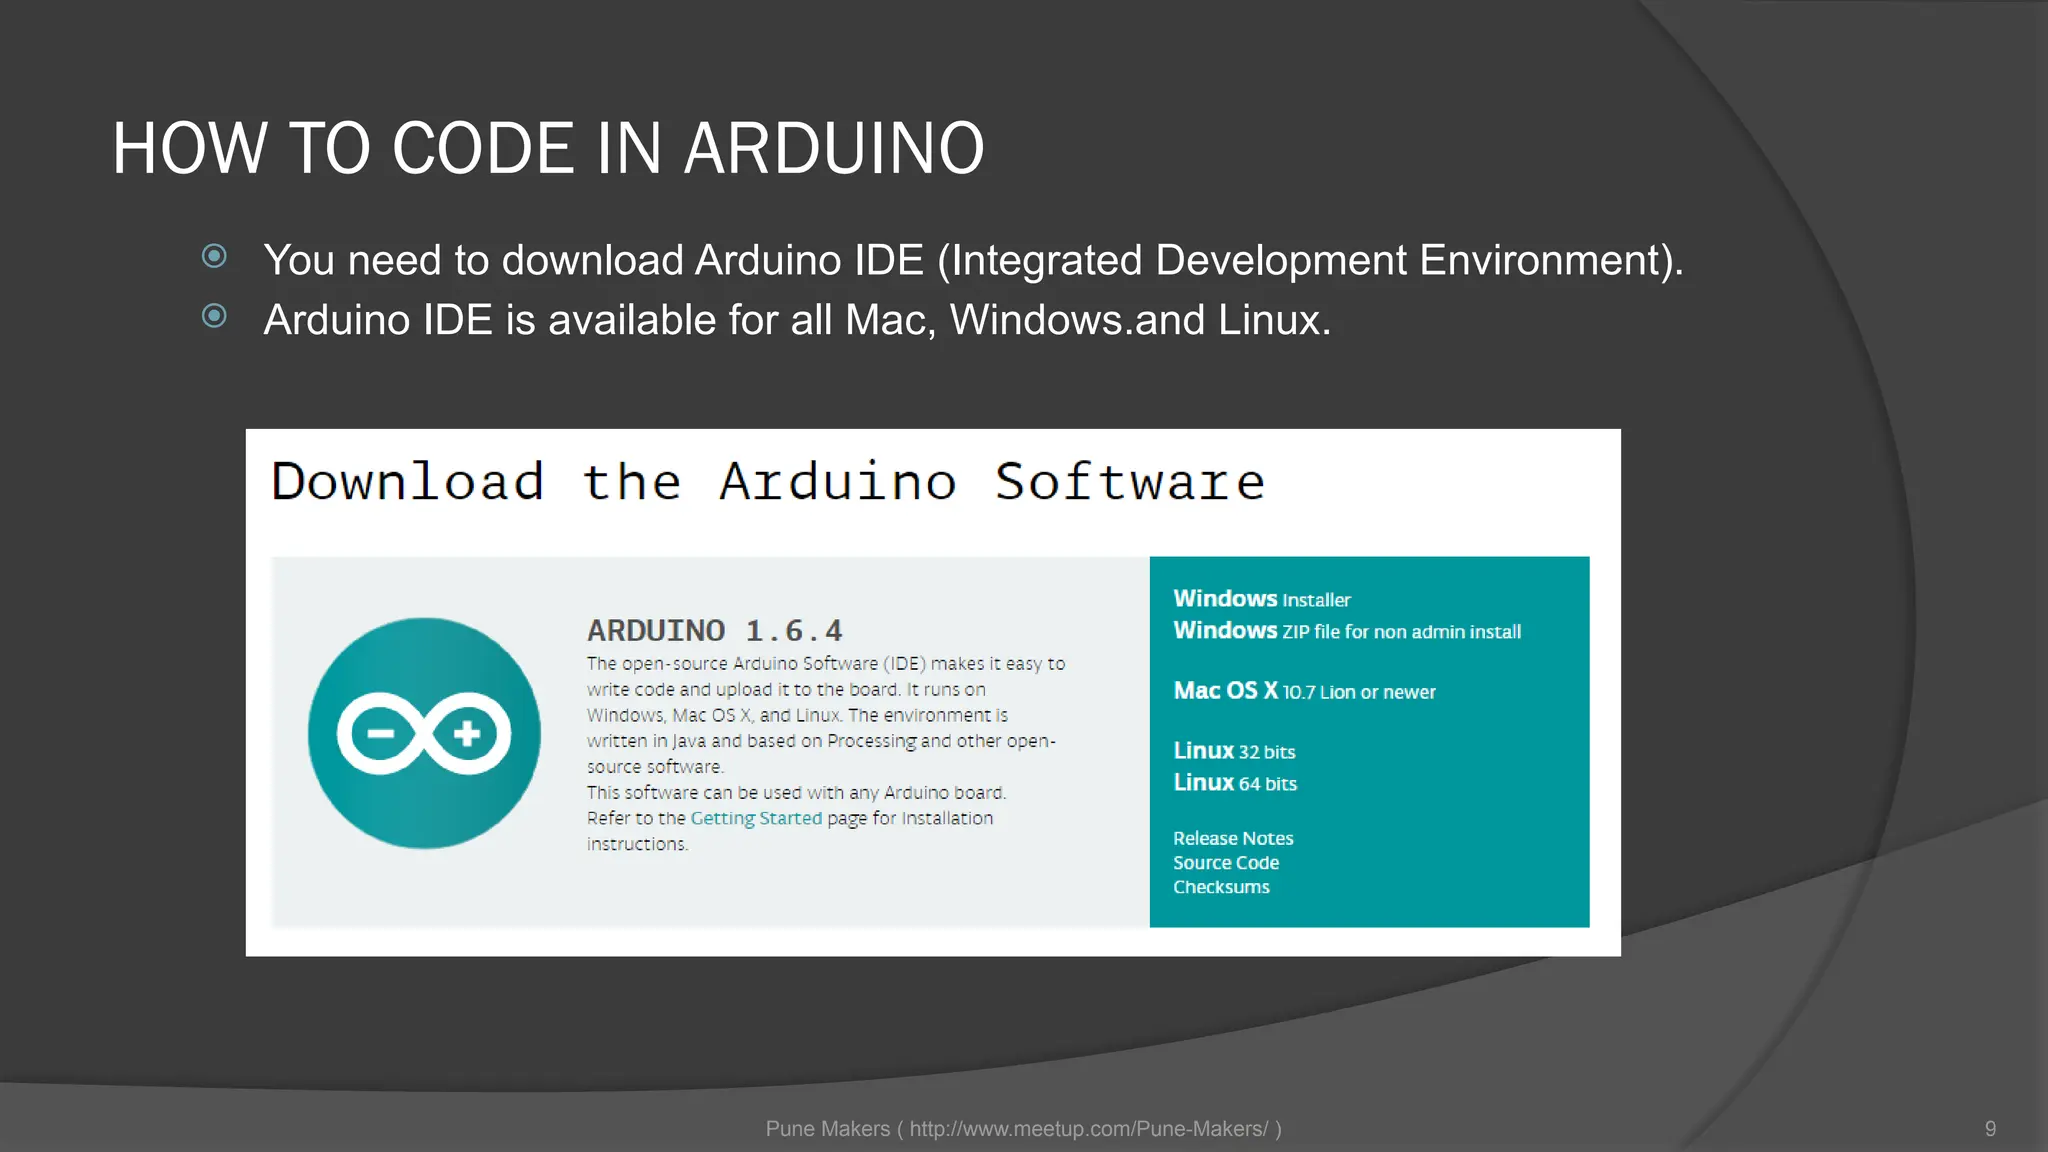Select Windows ZIP file for non admin install
The width and height of the screenshot is (2048, 1152).
(x=1346, y=631)
